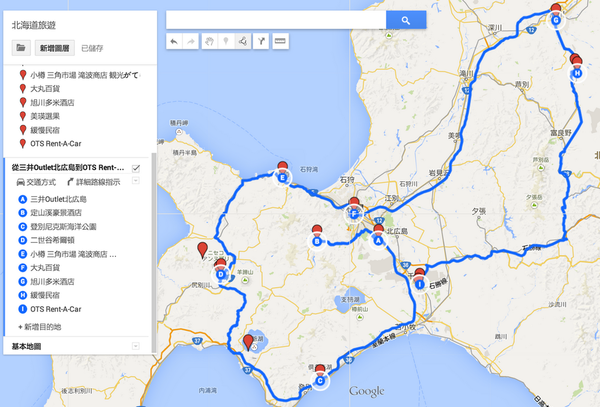Open the folder icon button
Viewport: 600px width, 407px height.
point(20,47)
